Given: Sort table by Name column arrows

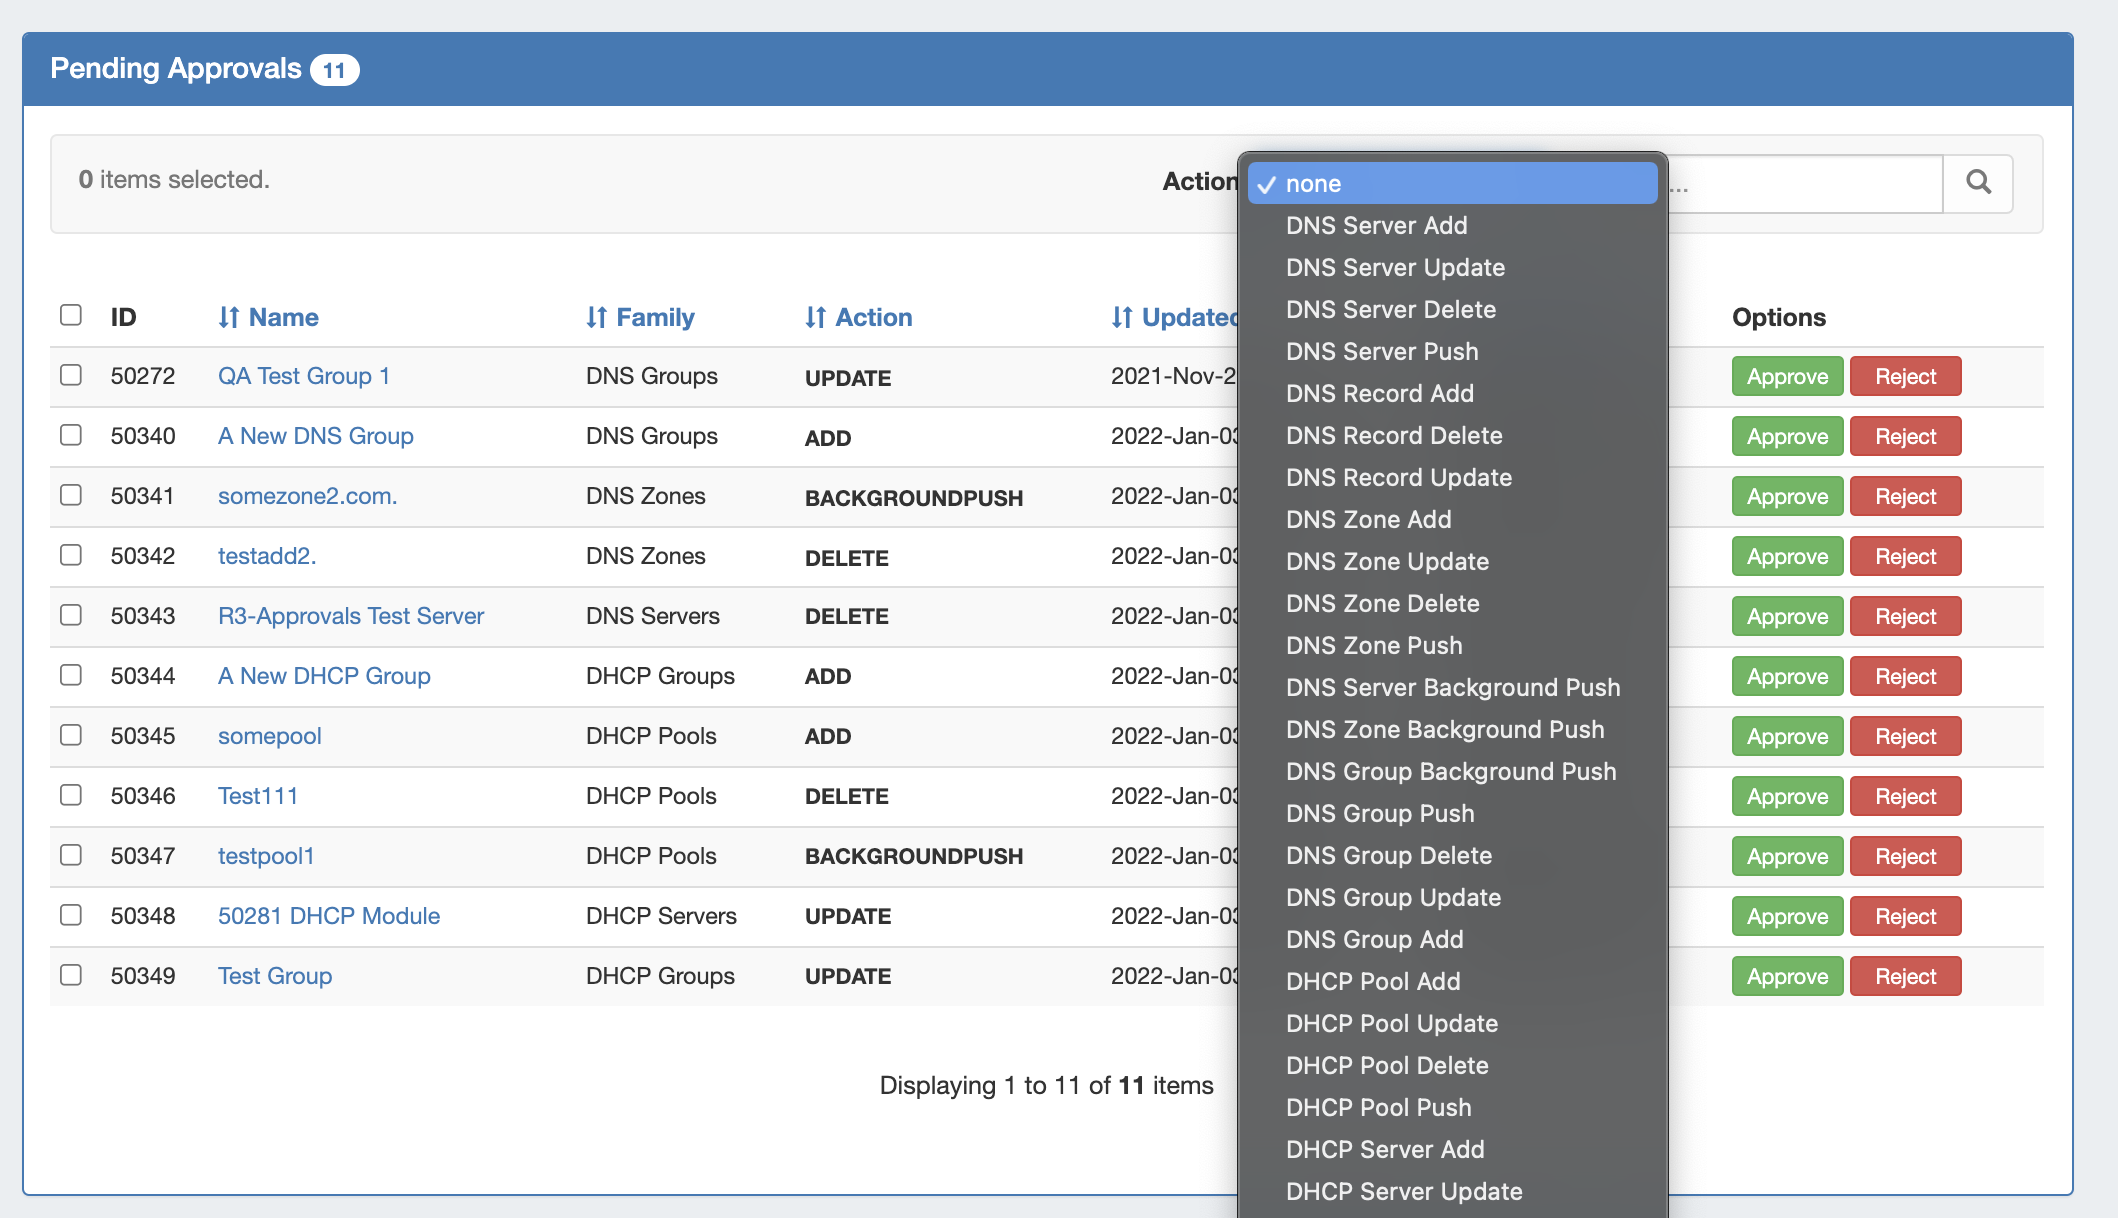Looking at the screenshot, I should 229,318.
